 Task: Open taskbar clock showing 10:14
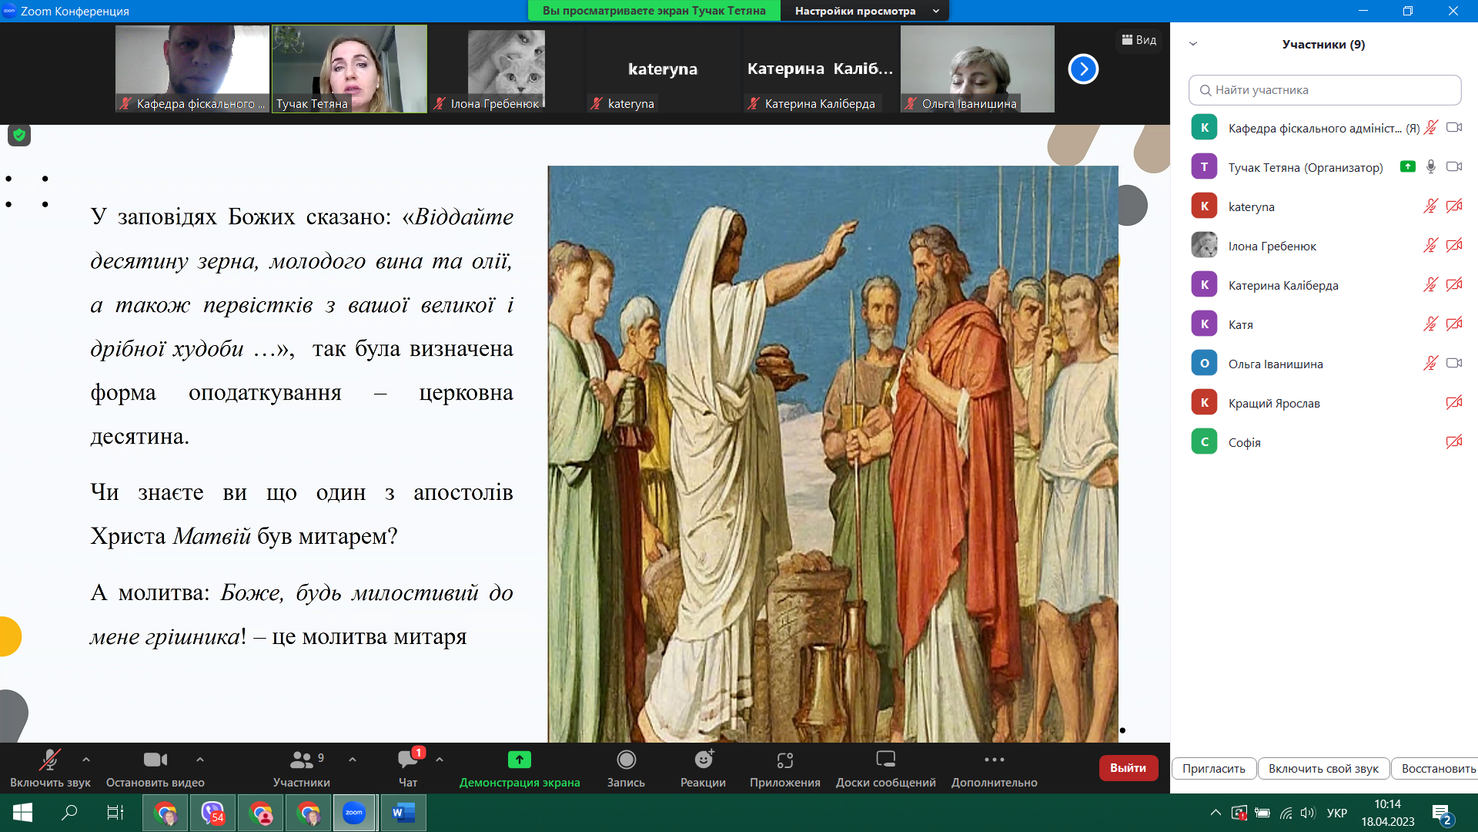(x=1388, y=813)
